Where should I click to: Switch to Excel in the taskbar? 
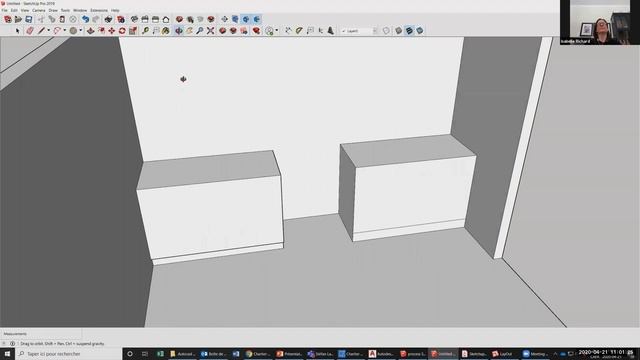coord(160,354)
